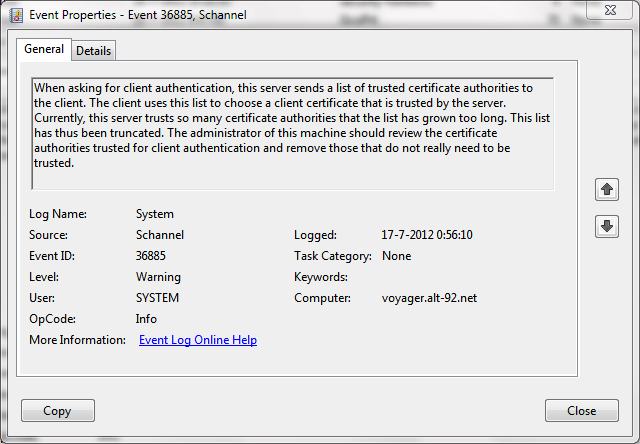Click inside the event description text box
This screenshot has height=444, width=640.
point(292,132)
